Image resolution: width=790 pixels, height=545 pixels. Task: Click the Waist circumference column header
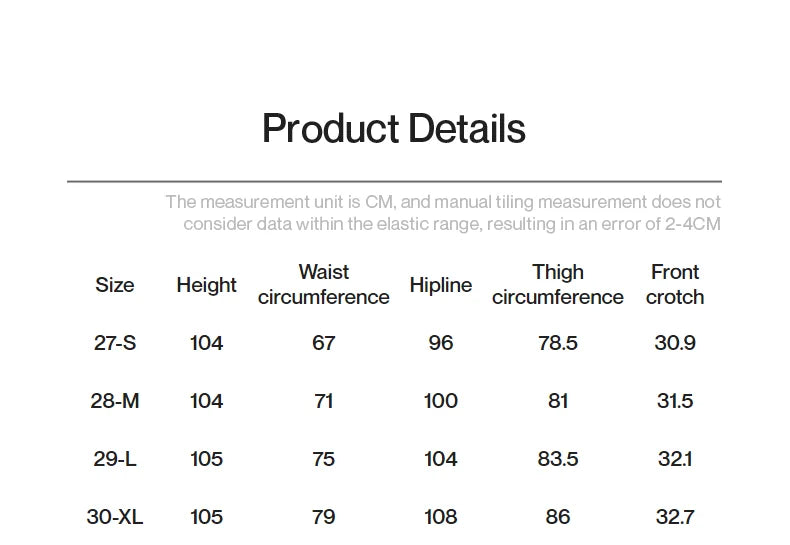pos(323,285)
